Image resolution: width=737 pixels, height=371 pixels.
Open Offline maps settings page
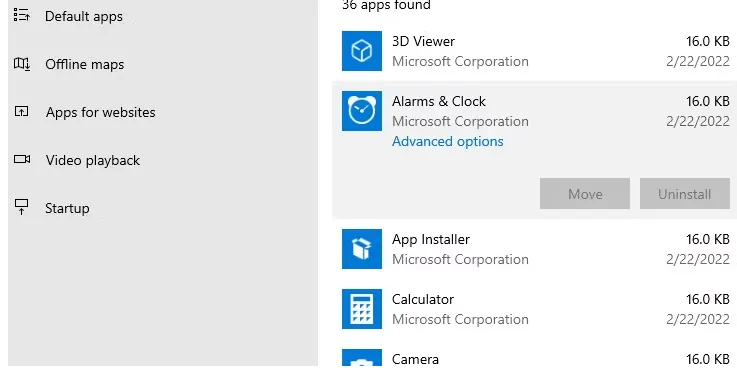coord(85,64)
